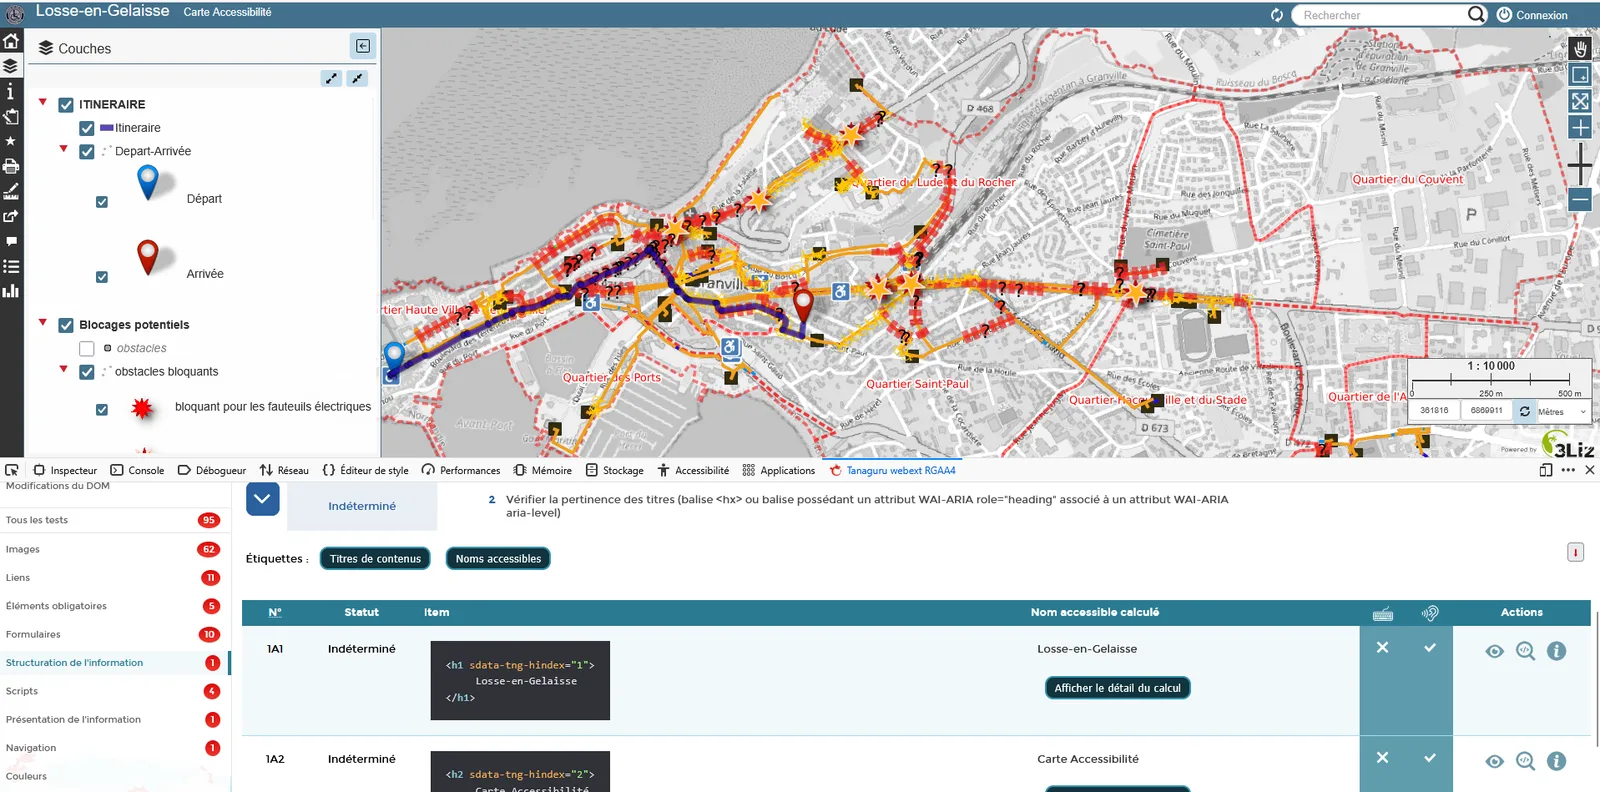Screen dimensions: 1600x792
Task: Uncheck the Arrivée legend checkbox
Action: coord(102,277)
